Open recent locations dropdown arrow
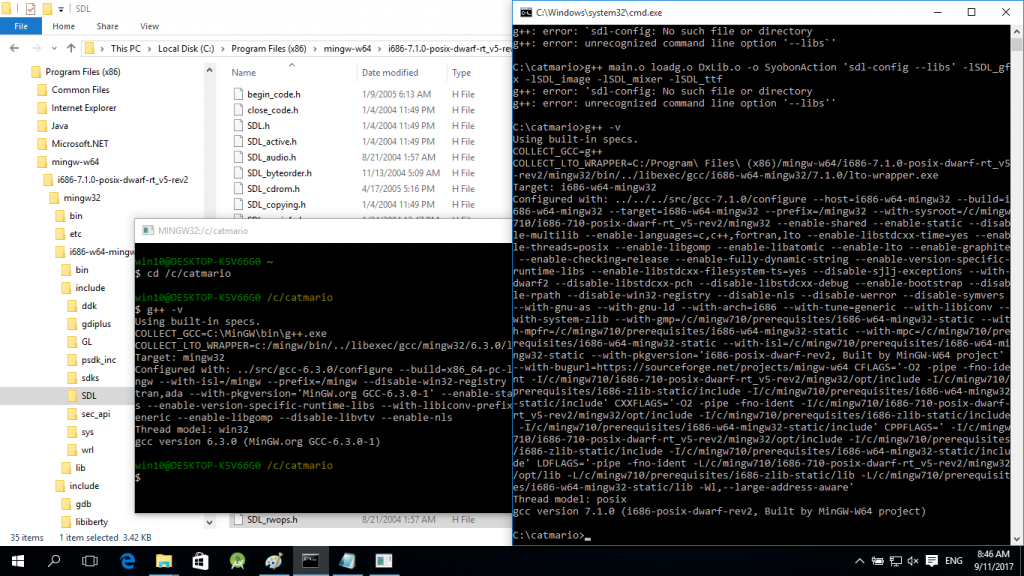Image resolution: width=1024 pixels, height=576 pixels. (x=54, y=48)
